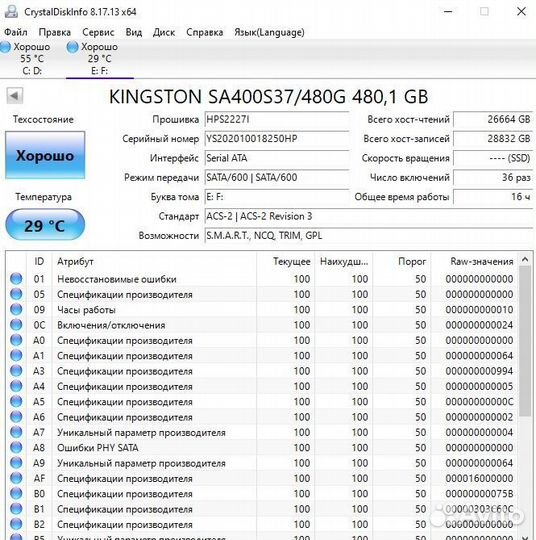Open the Справка menu
Viewport: 536px width, 540px height.
coord(205,32)
